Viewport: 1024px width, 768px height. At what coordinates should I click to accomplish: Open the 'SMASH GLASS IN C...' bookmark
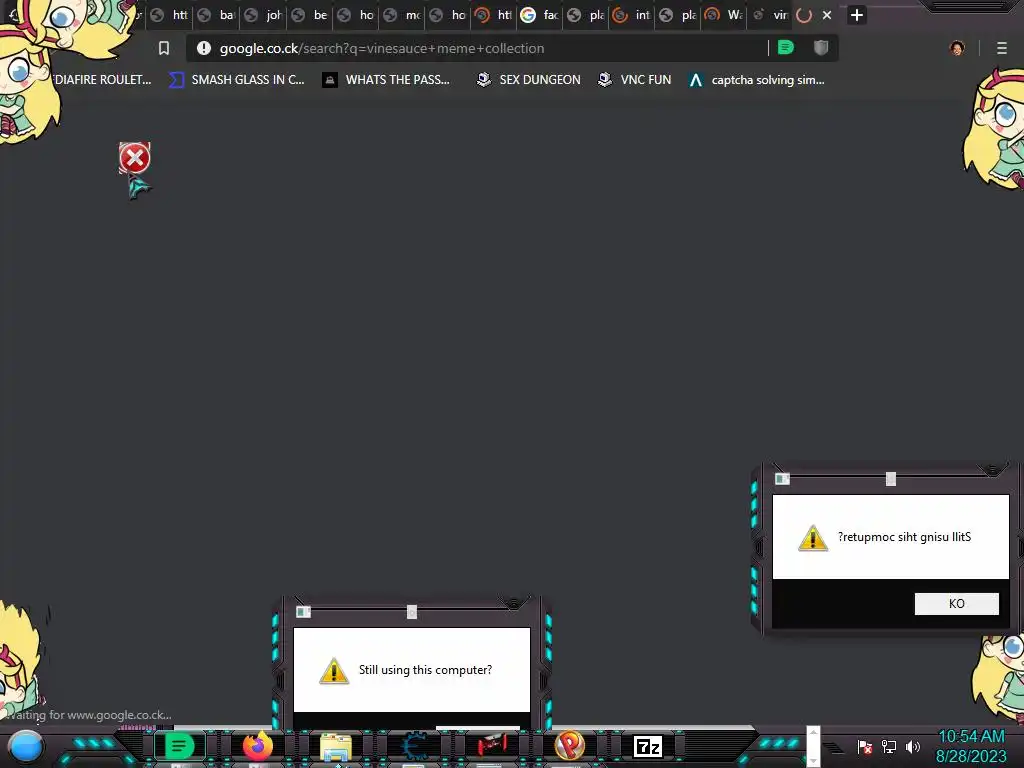pyautogui.click(x=237, y=80)
